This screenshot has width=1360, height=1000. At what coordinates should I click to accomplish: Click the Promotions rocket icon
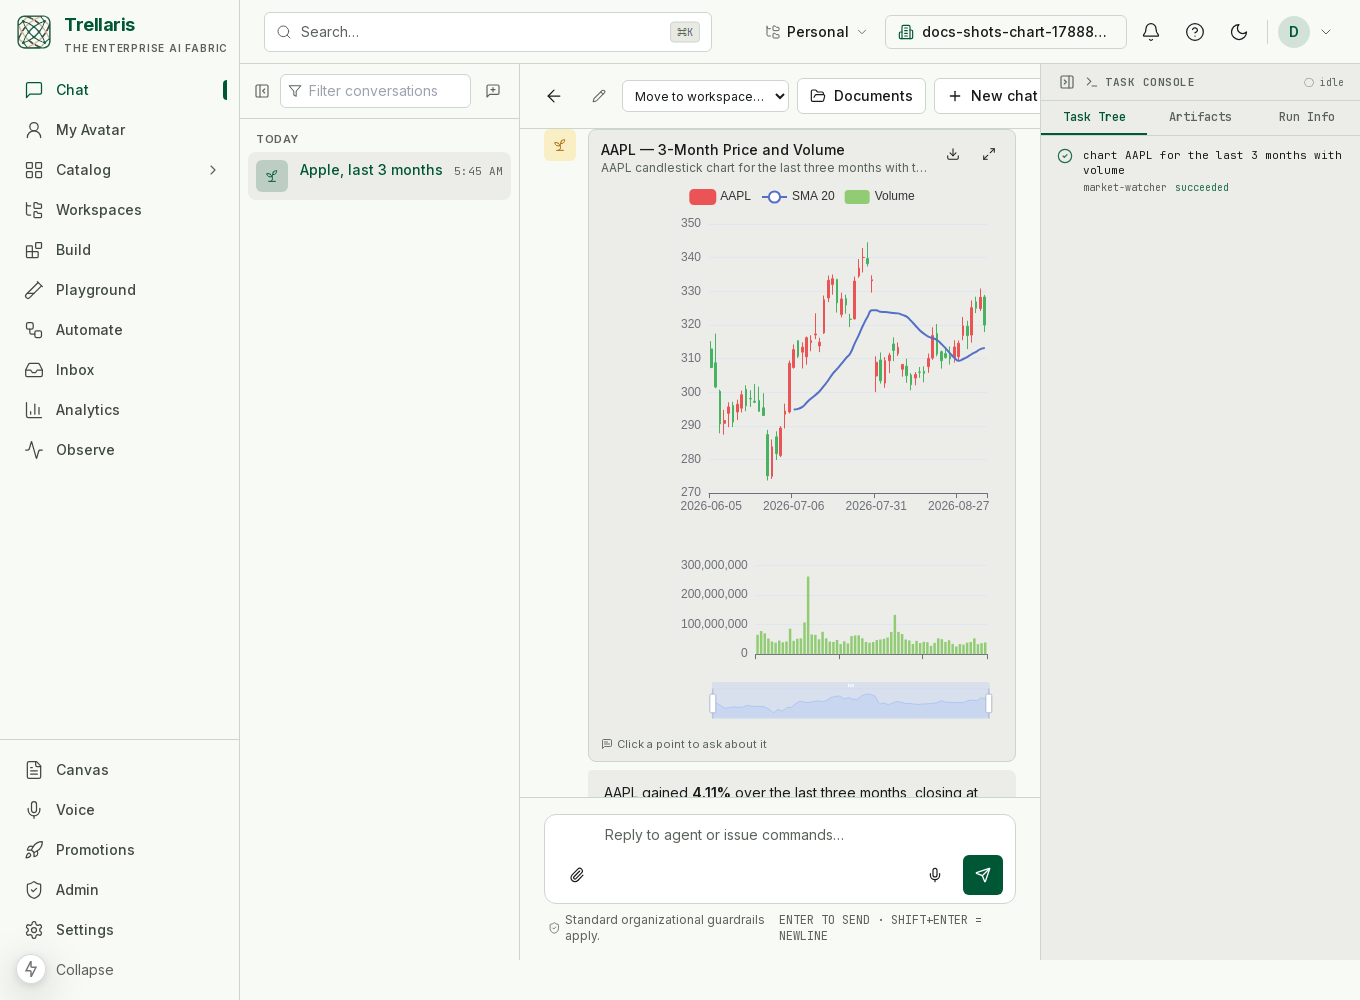pos(34,850)
